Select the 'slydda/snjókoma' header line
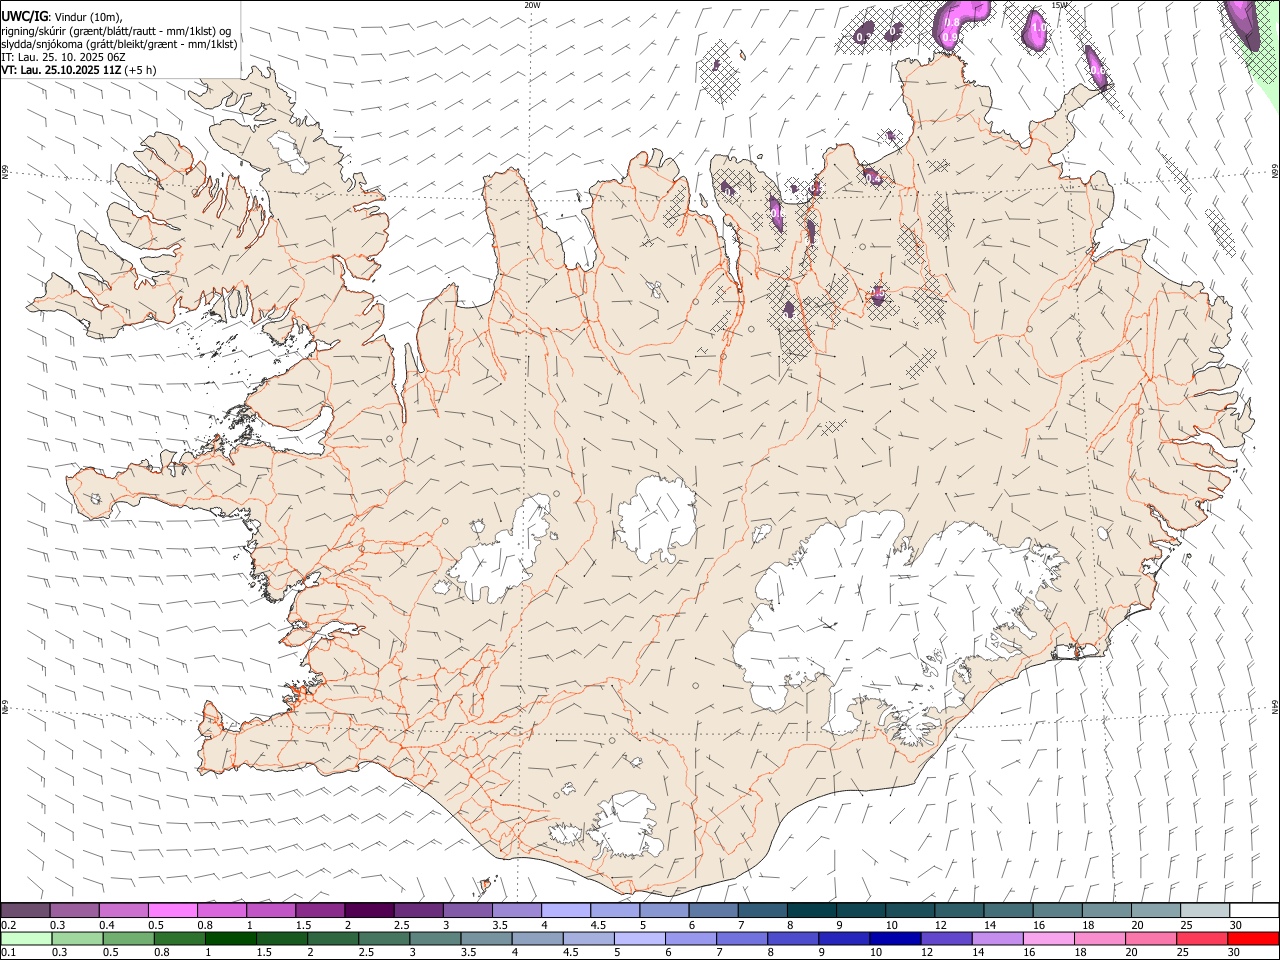Image resolution: width=1280 pixels, height=960 pixels. tap(119, 44)
